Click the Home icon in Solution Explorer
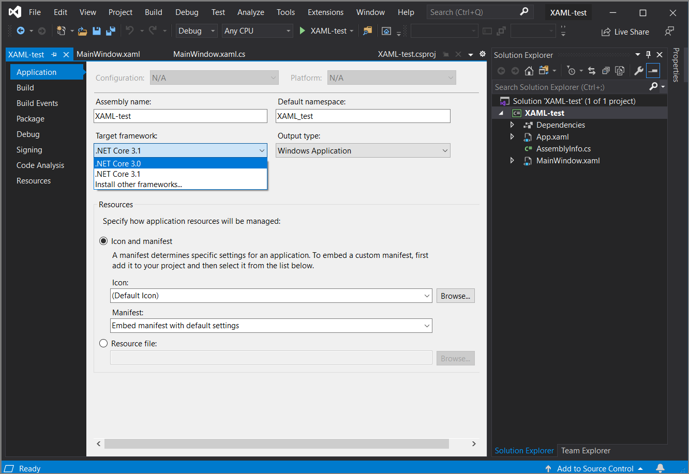 tap(528, 71)
